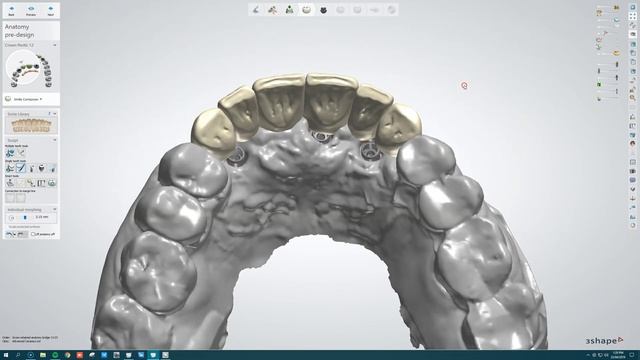Tick the checkbox at the Sculpt panel bottom
Screen dimensions: 640x360
click(33, 234)
